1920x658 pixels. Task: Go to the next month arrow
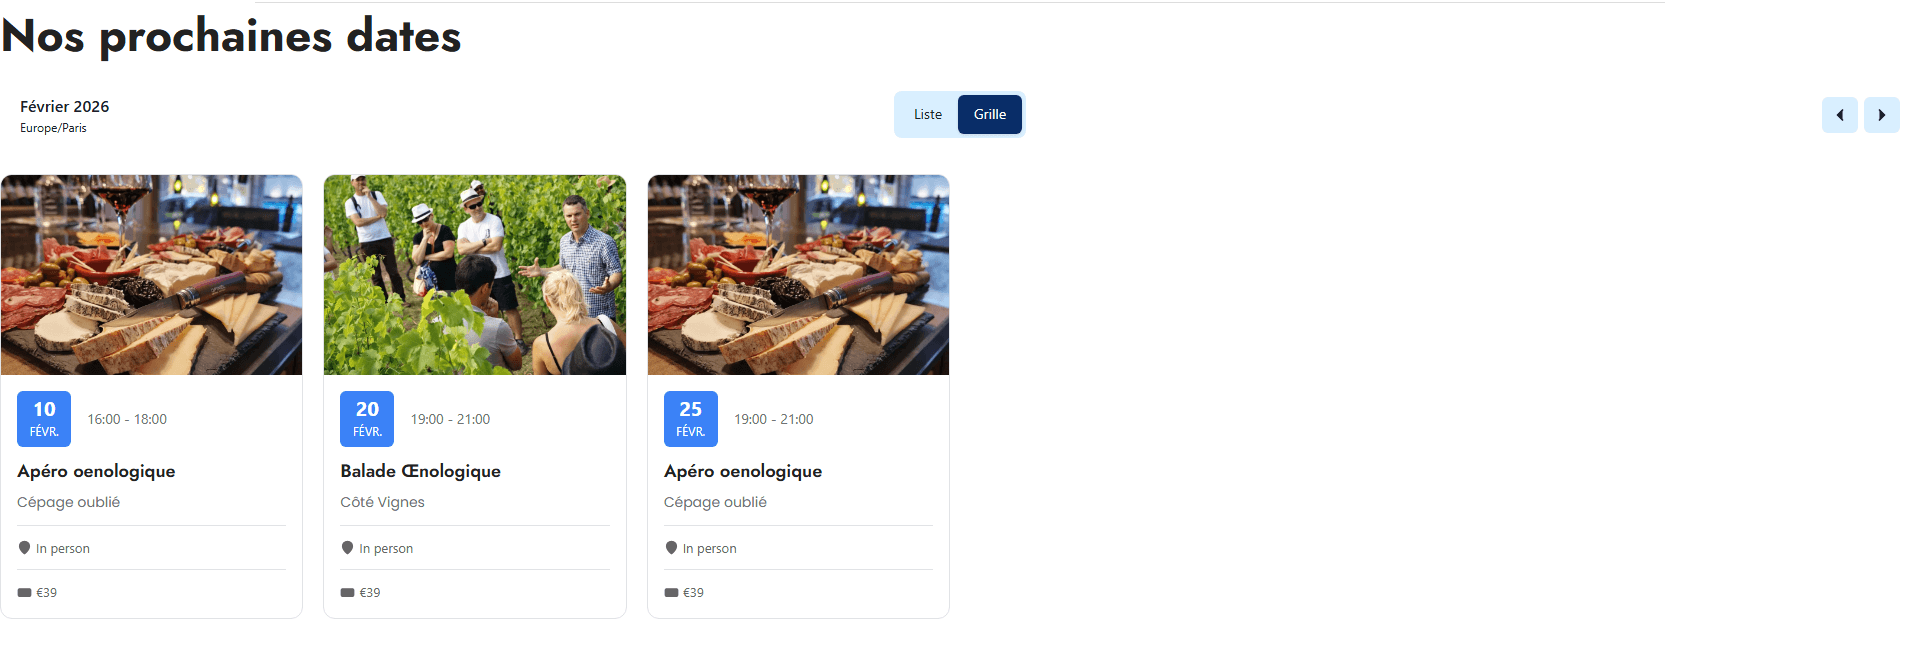tap(1881, 115)
